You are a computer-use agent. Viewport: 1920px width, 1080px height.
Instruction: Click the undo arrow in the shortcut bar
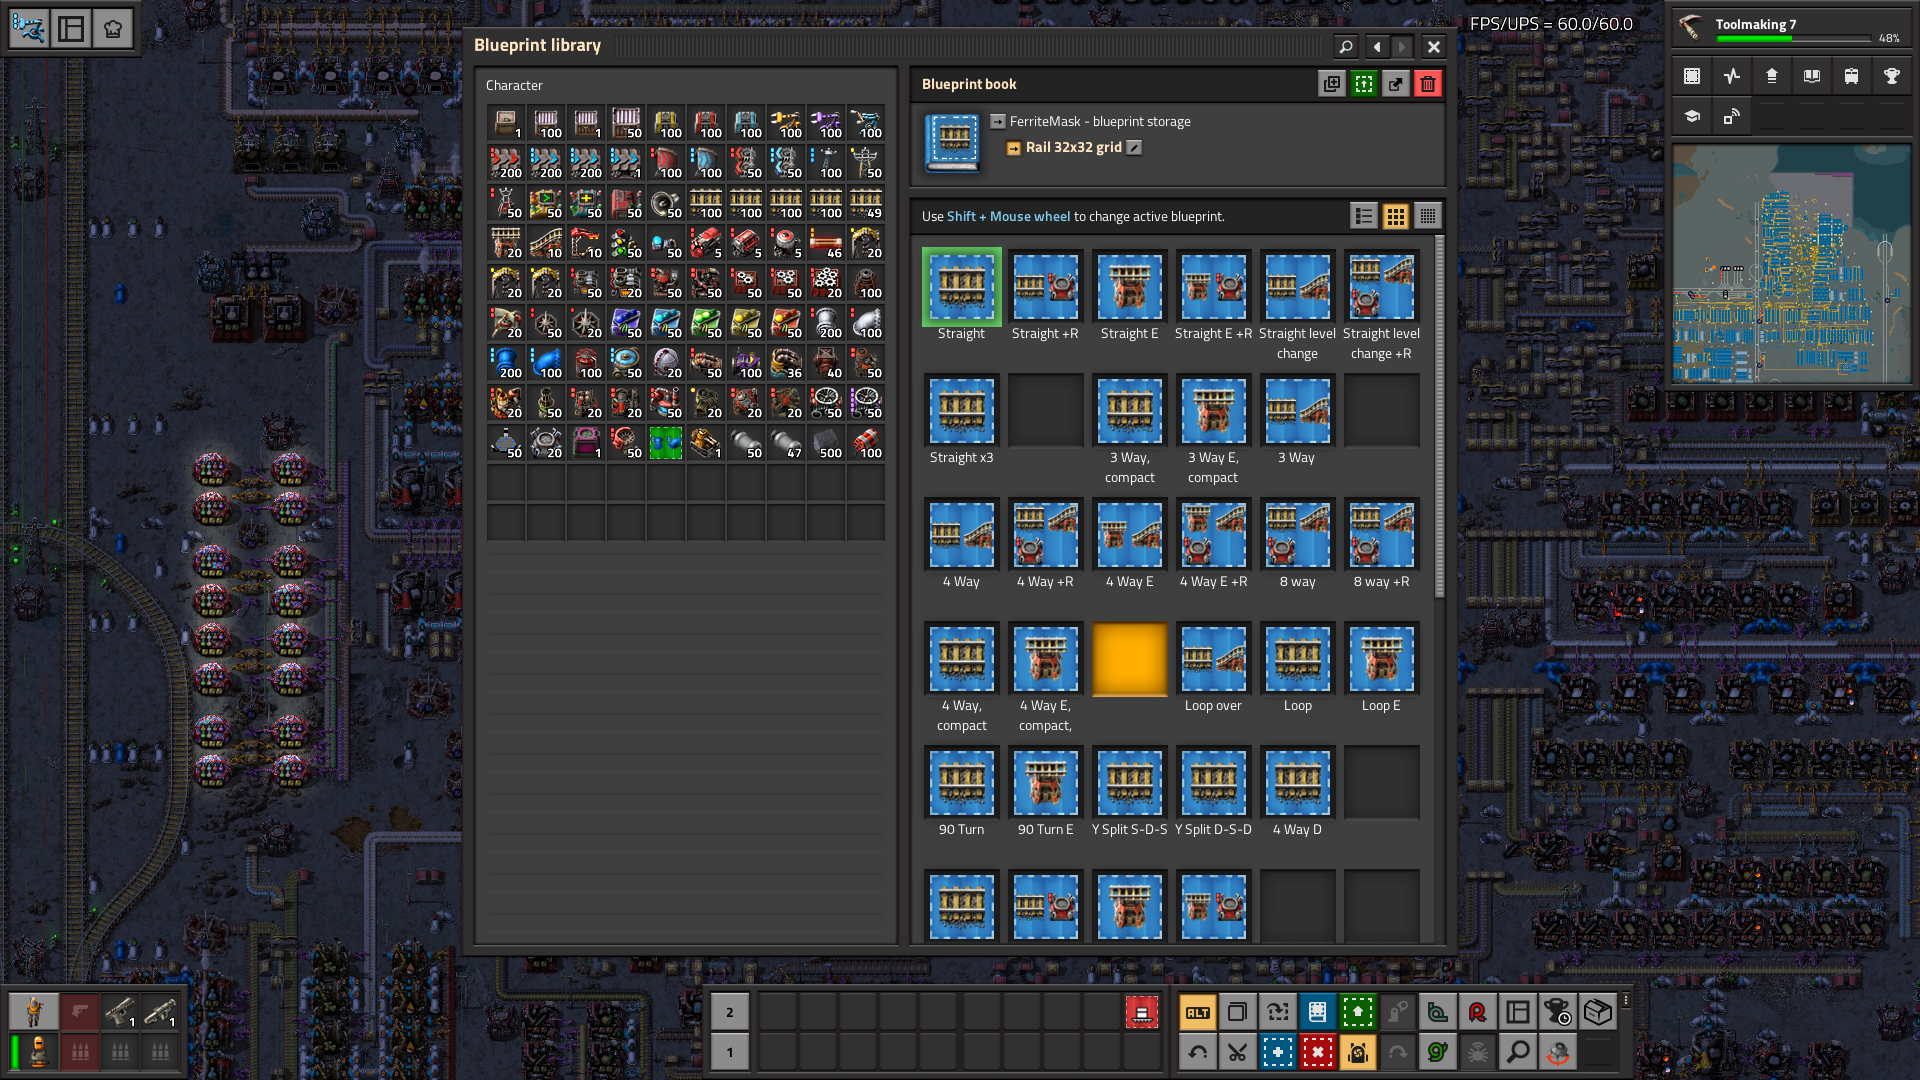point(1198,1052)
